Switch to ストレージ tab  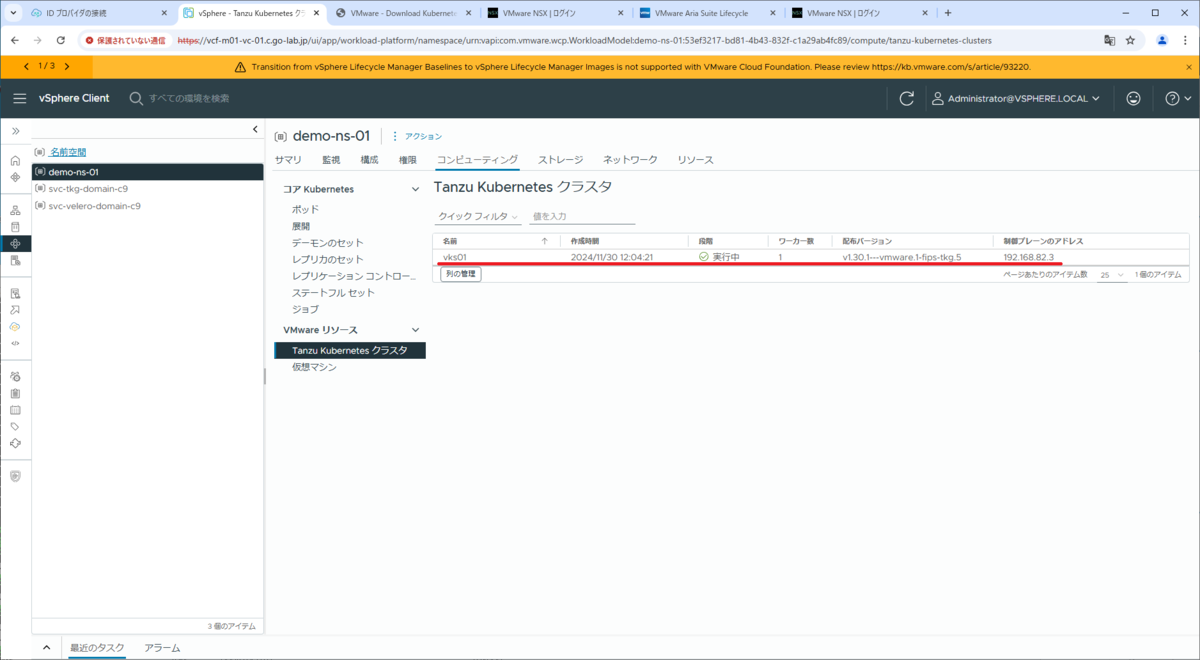tap(560, 160)
